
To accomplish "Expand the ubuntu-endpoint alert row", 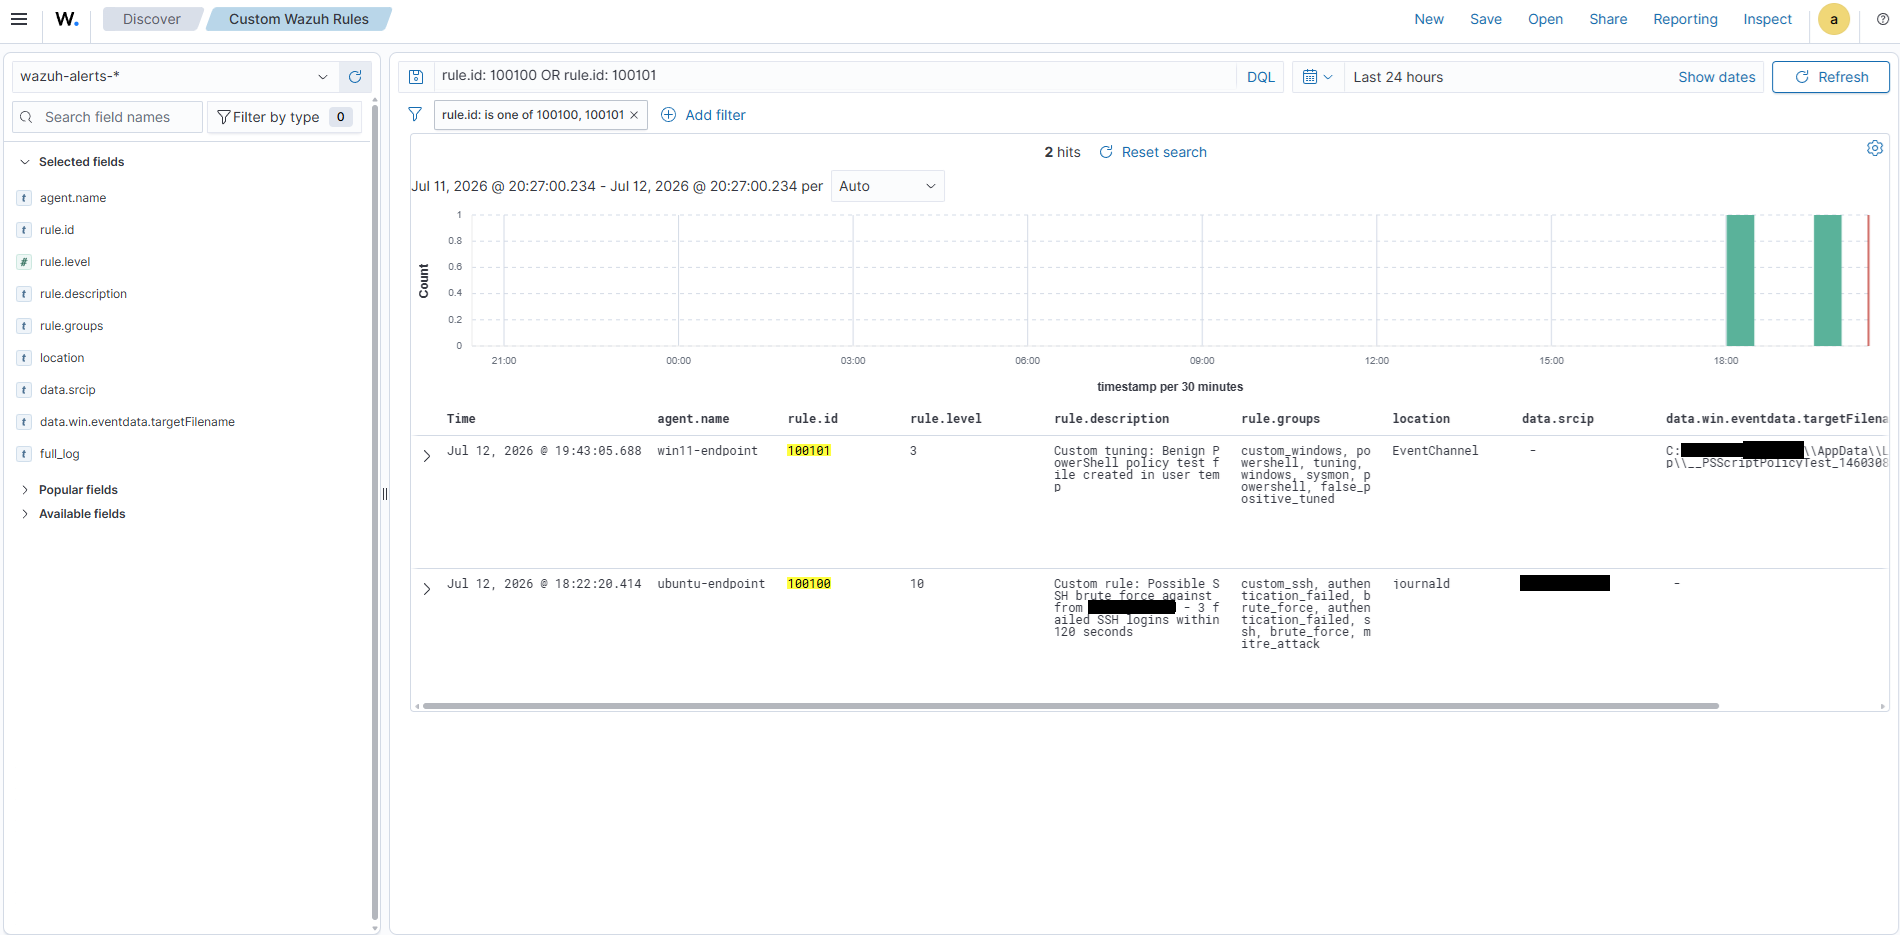I will click(427, 589).
